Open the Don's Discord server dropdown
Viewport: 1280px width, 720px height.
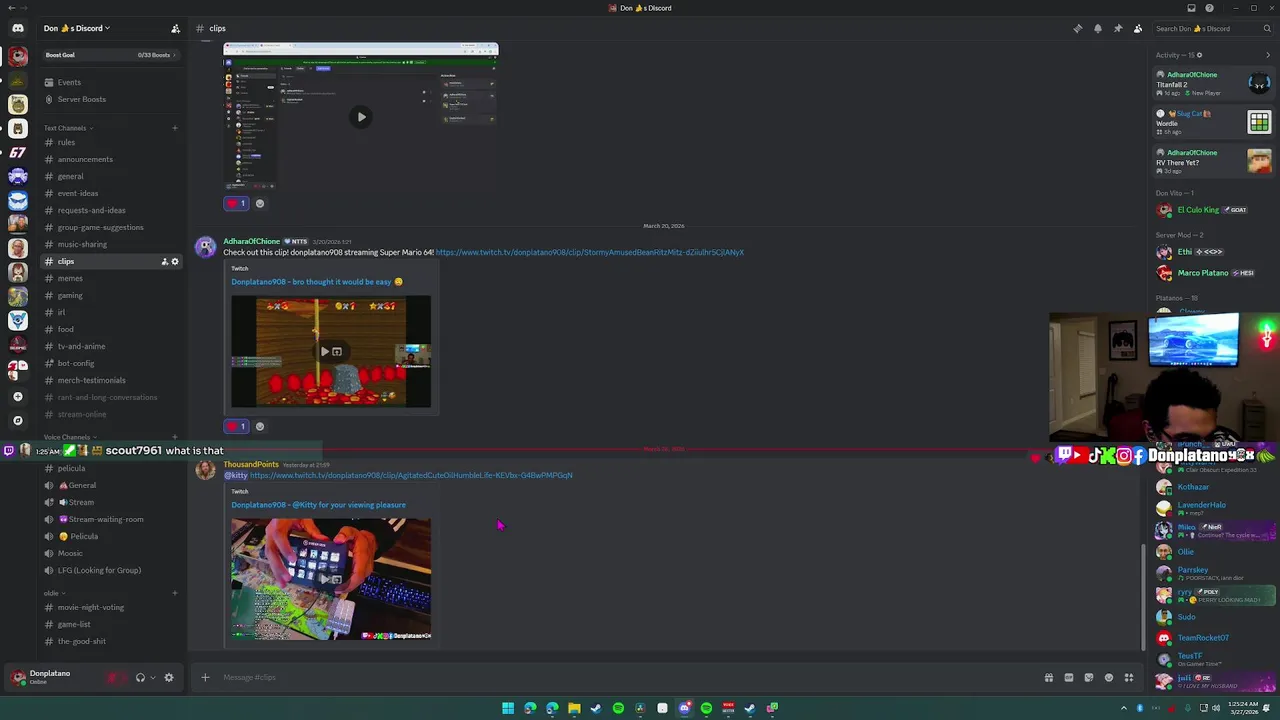coord(78,28)
